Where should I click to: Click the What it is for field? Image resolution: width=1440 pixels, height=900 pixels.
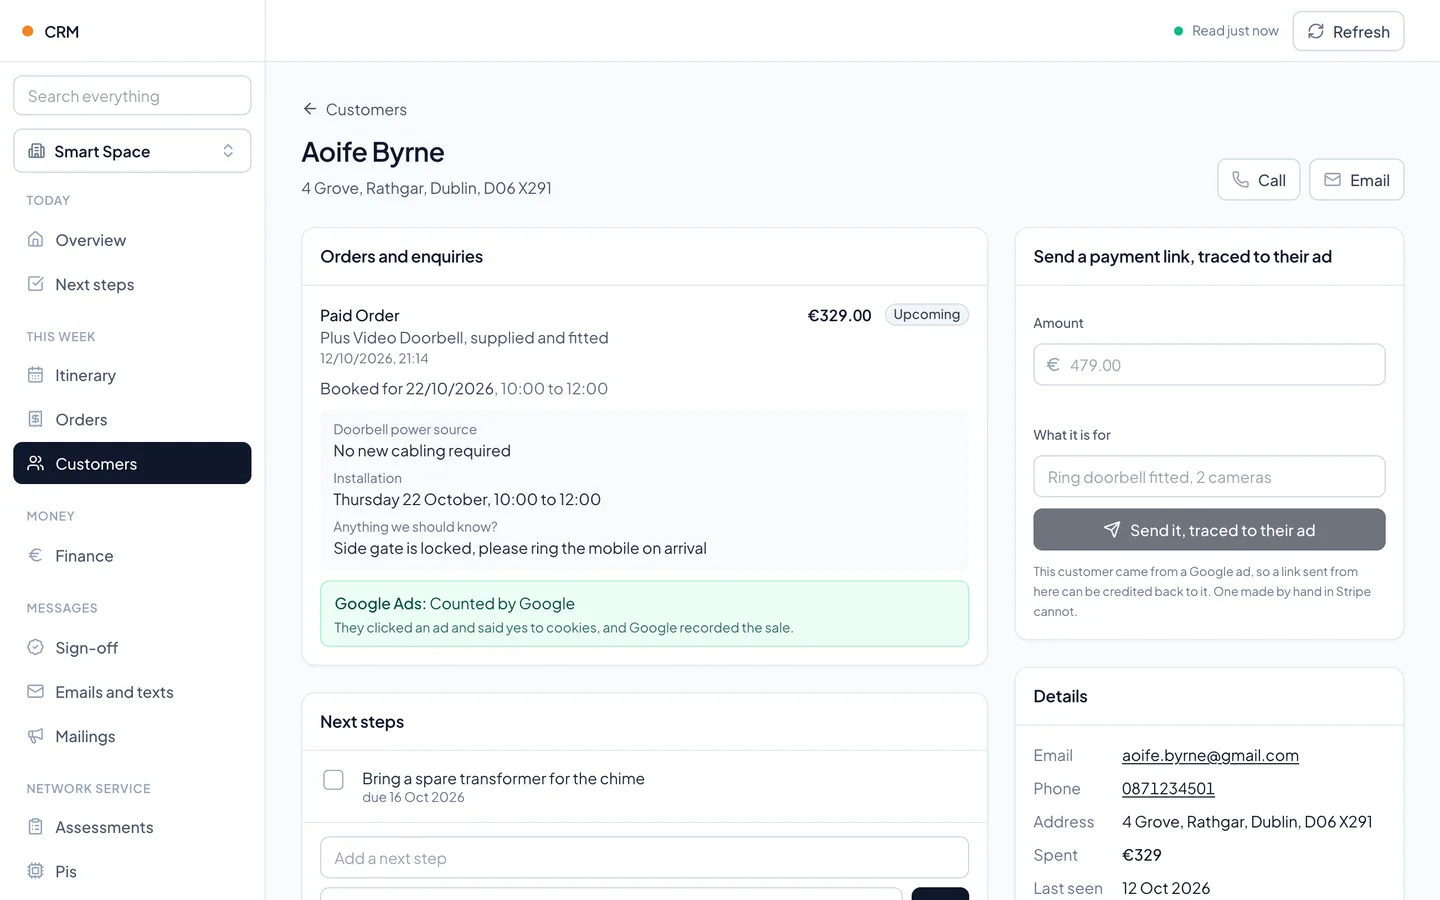(1209, 477)
